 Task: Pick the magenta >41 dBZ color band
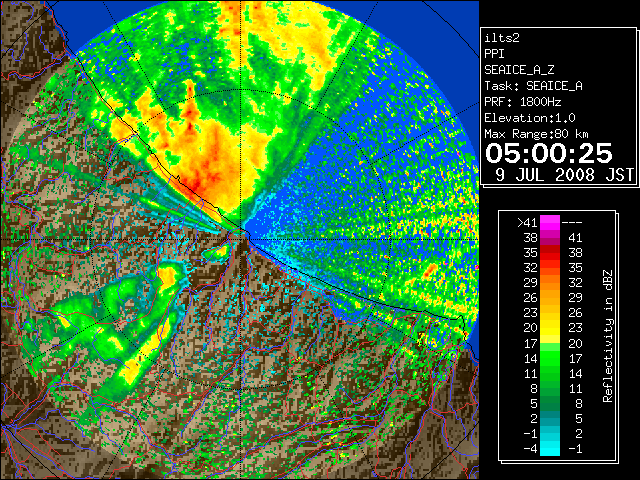click(x=550, y=222)
